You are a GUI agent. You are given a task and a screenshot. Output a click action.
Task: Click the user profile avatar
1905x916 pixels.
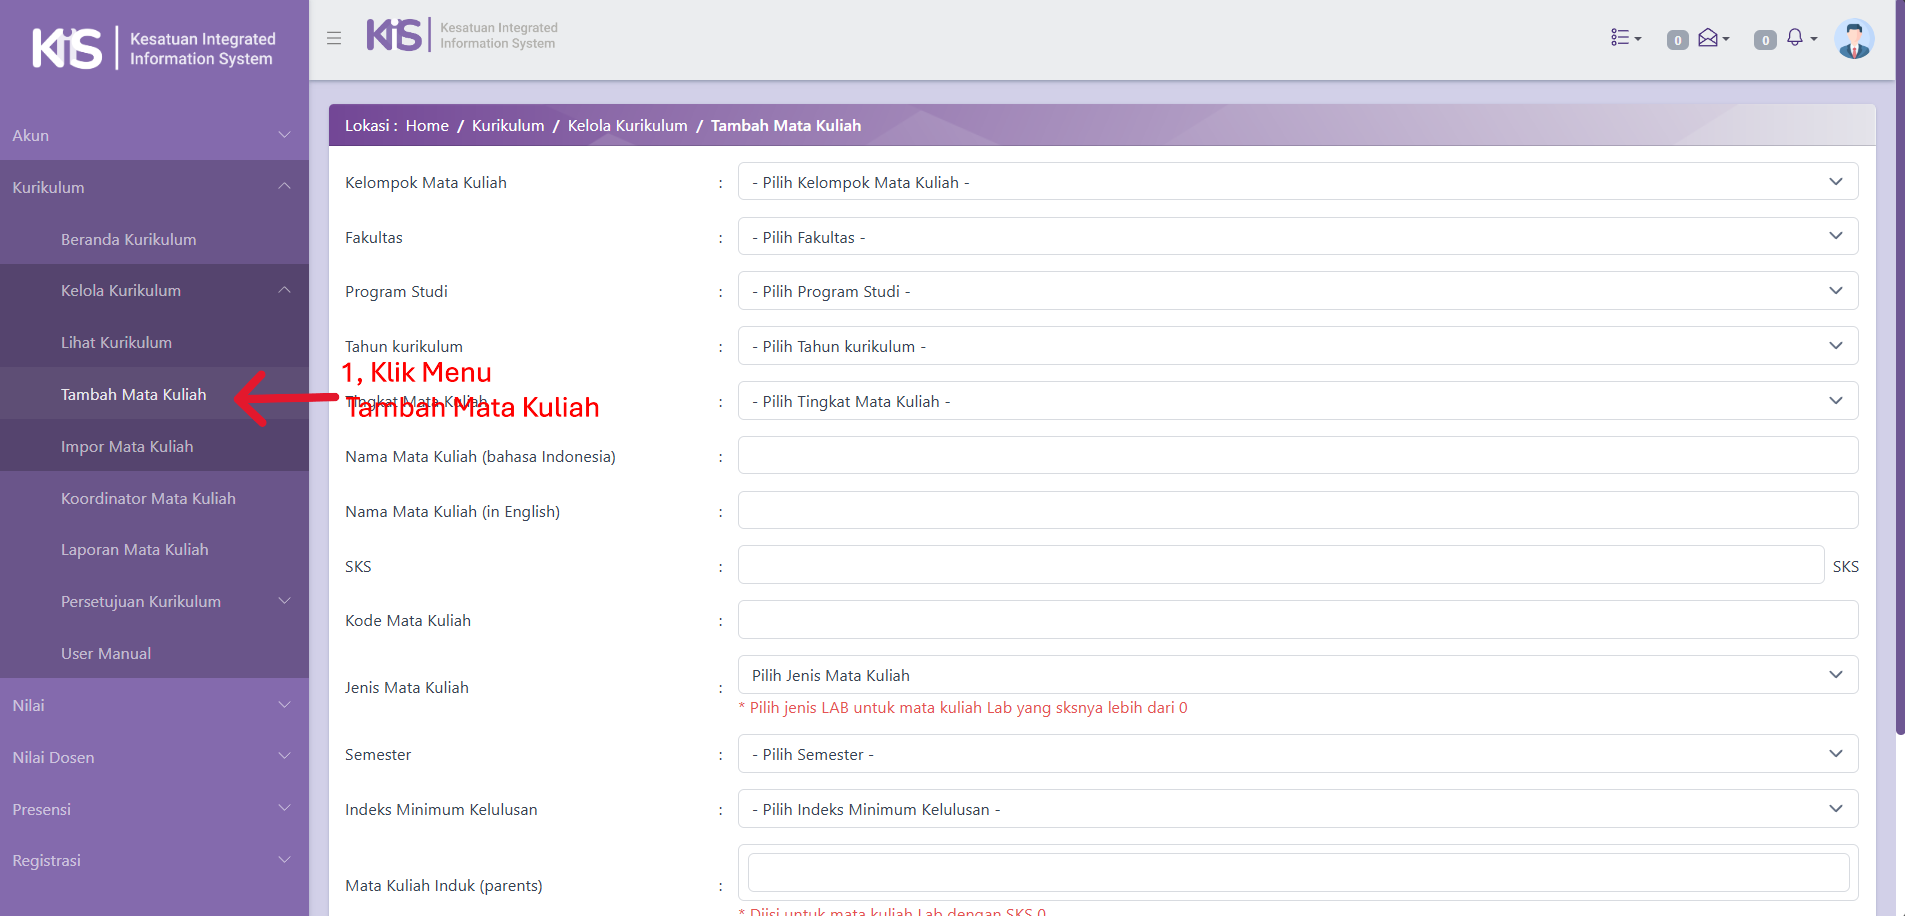click(x=1853, y=39)
